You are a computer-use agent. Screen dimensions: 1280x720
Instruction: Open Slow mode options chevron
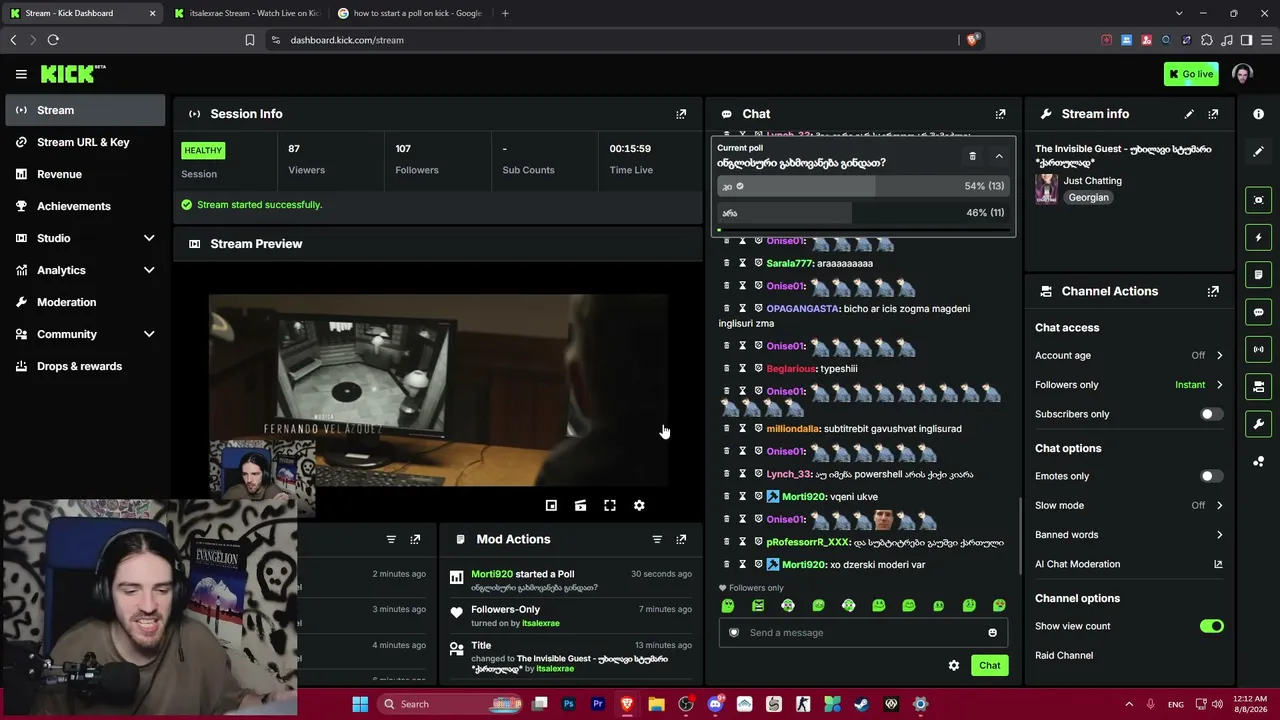tap(1219, 505)
